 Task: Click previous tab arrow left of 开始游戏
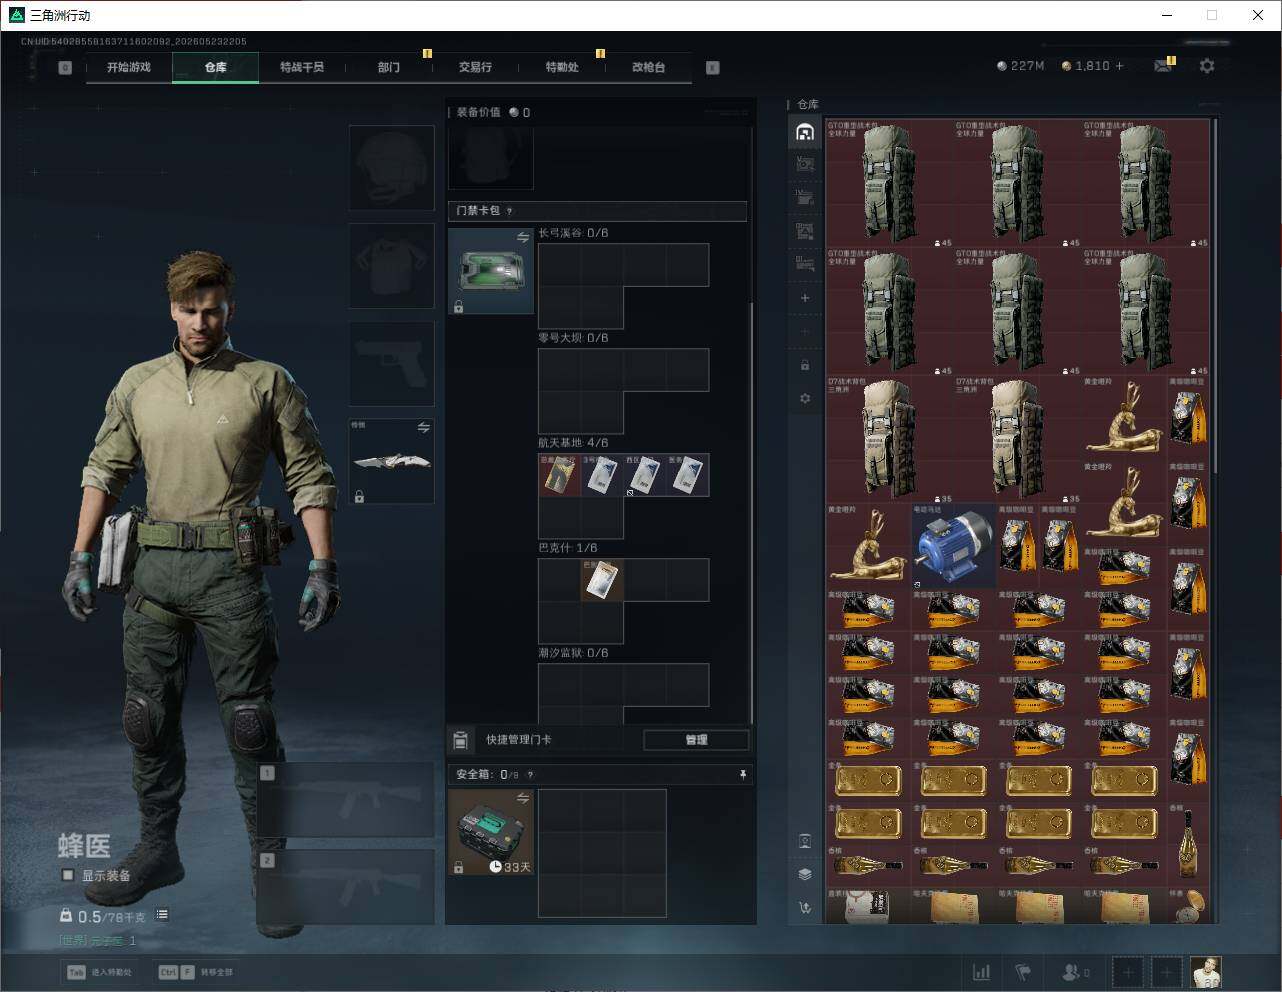point(65,68)
